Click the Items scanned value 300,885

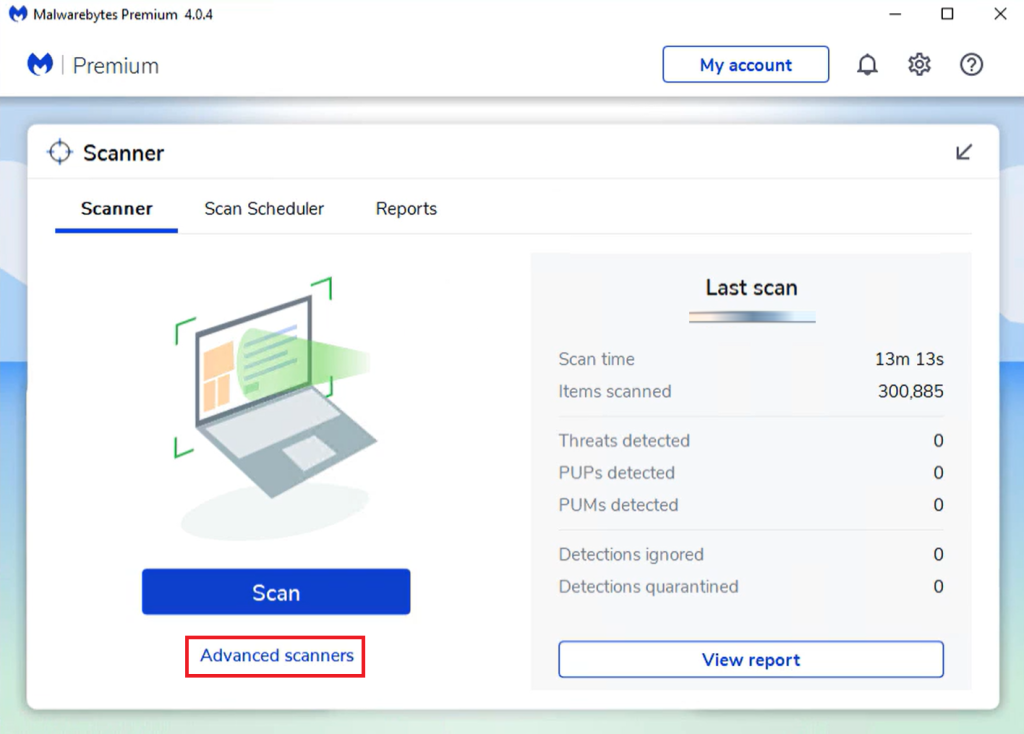(909, 391)
